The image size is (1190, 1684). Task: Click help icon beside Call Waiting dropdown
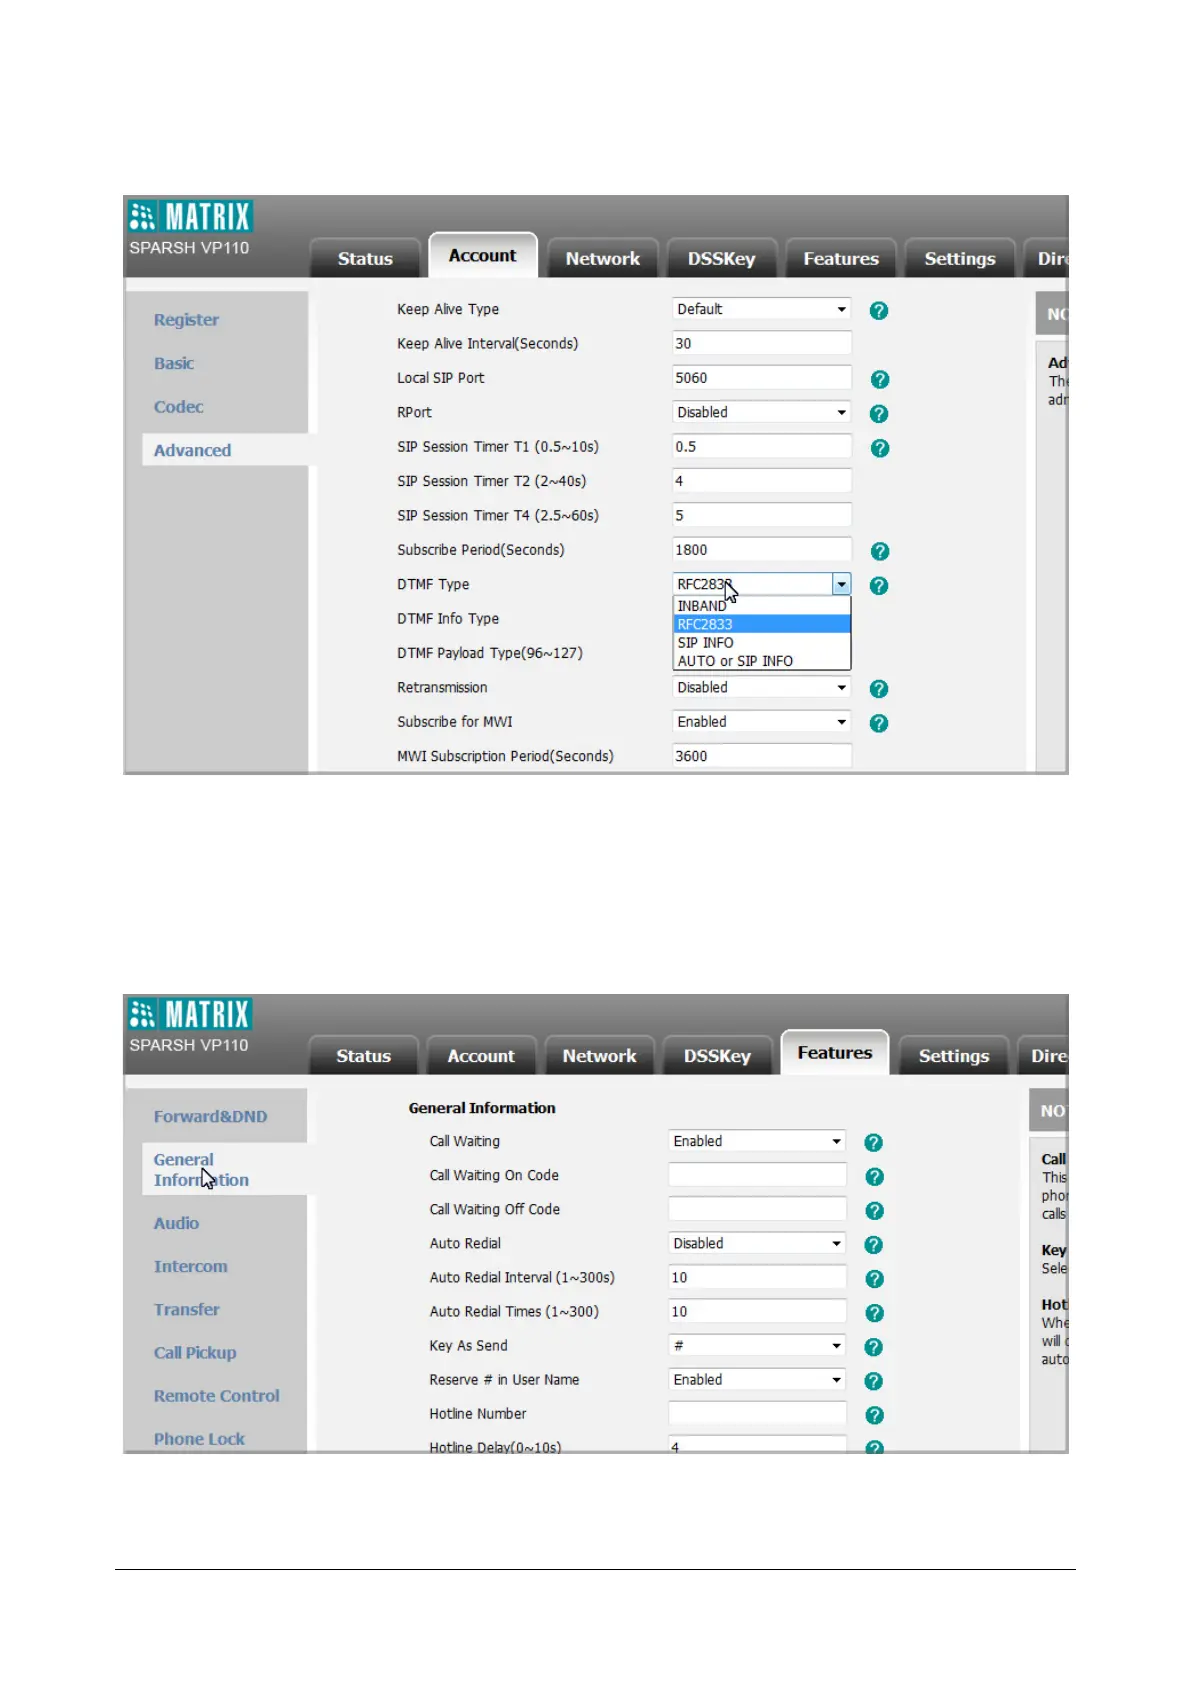click(873, 1142)
